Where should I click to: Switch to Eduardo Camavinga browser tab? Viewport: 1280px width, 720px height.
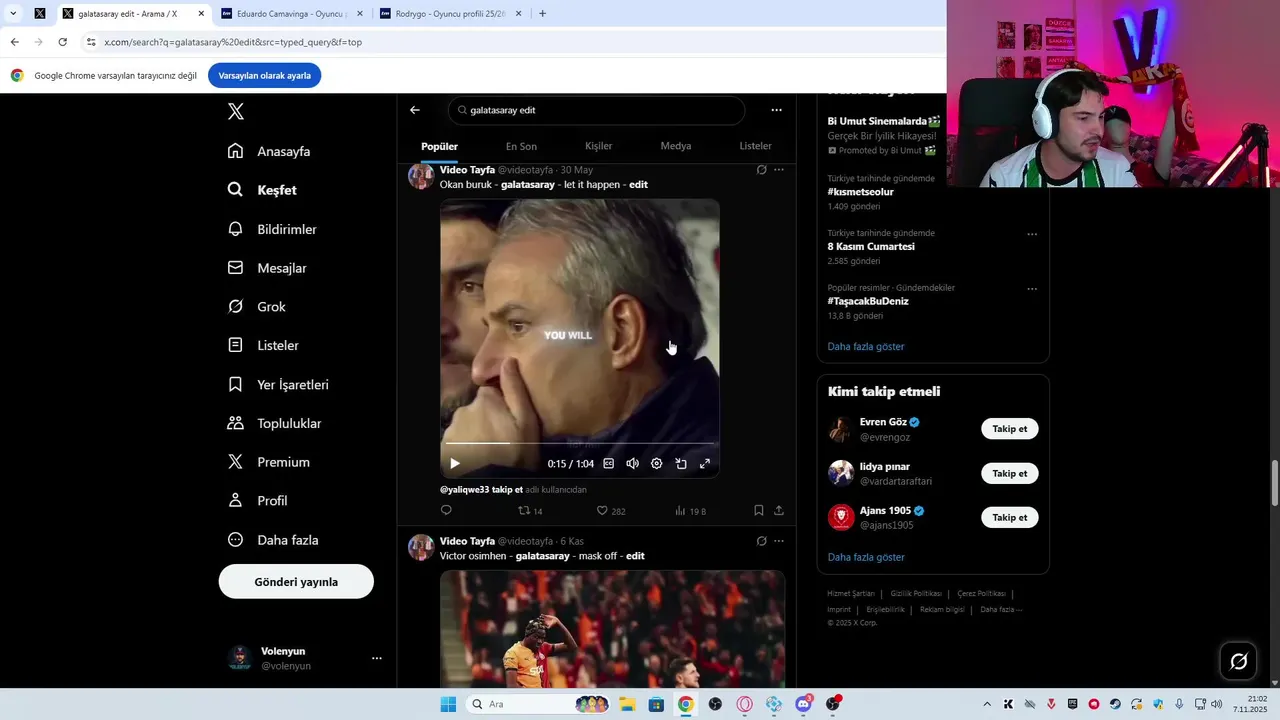pyautogui.click(x=290, y=14)
